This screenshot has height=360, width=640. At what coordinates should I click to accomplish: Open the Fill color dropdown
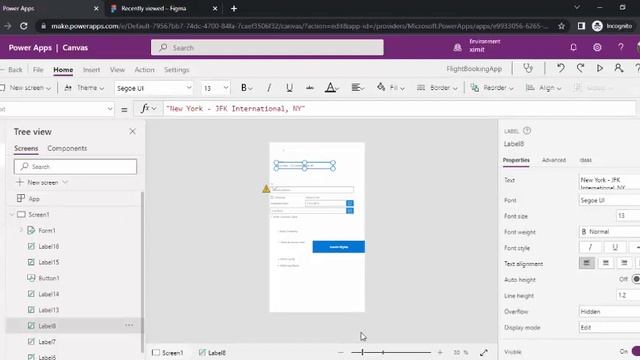[391, 88]
